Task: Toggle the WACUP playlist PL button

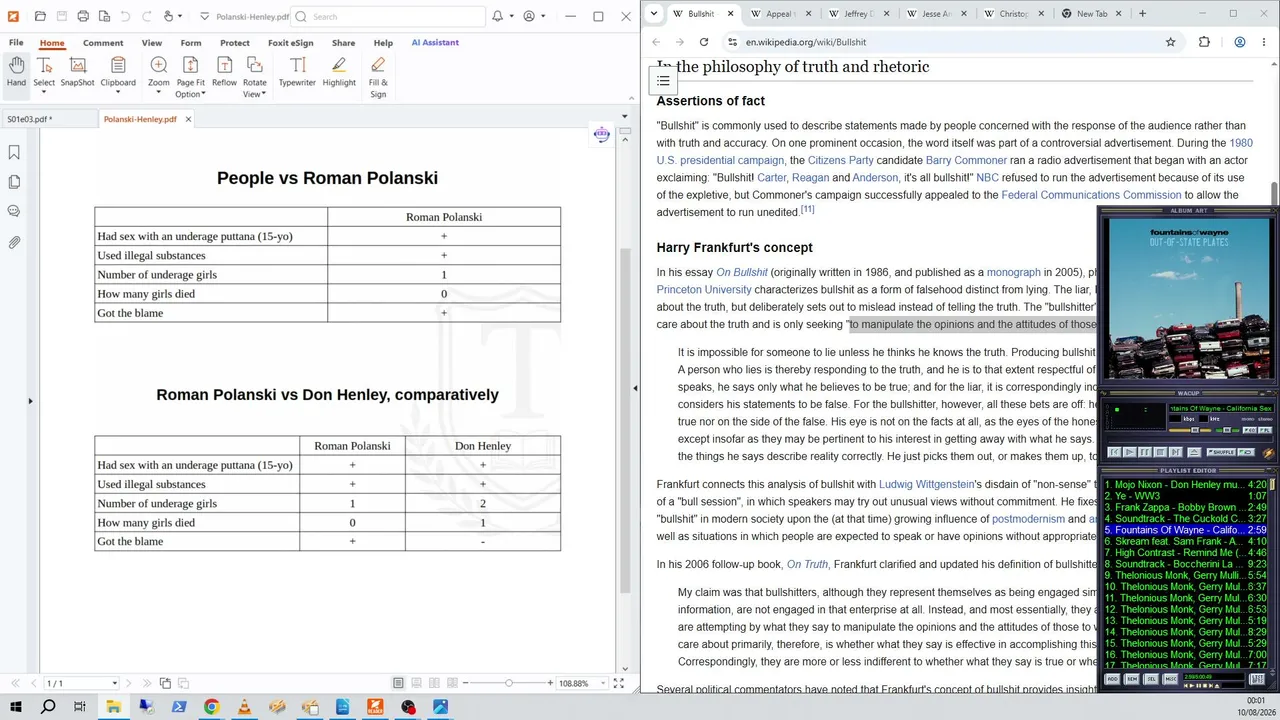Action: [x=1265, y=430]
